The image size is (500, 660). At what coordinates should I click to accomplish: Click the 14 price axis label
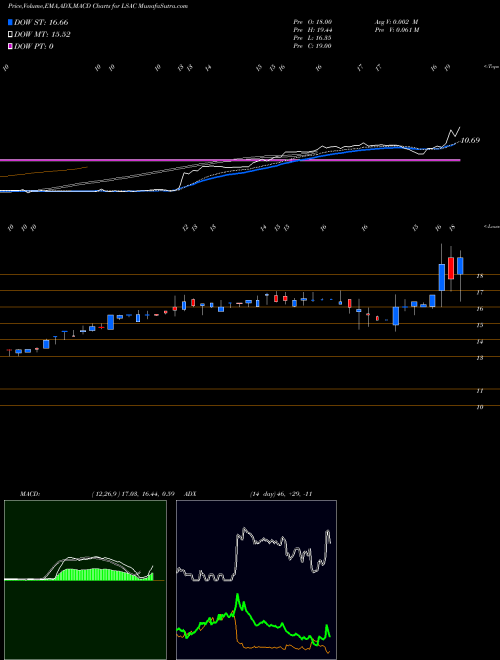click(479, 342)
